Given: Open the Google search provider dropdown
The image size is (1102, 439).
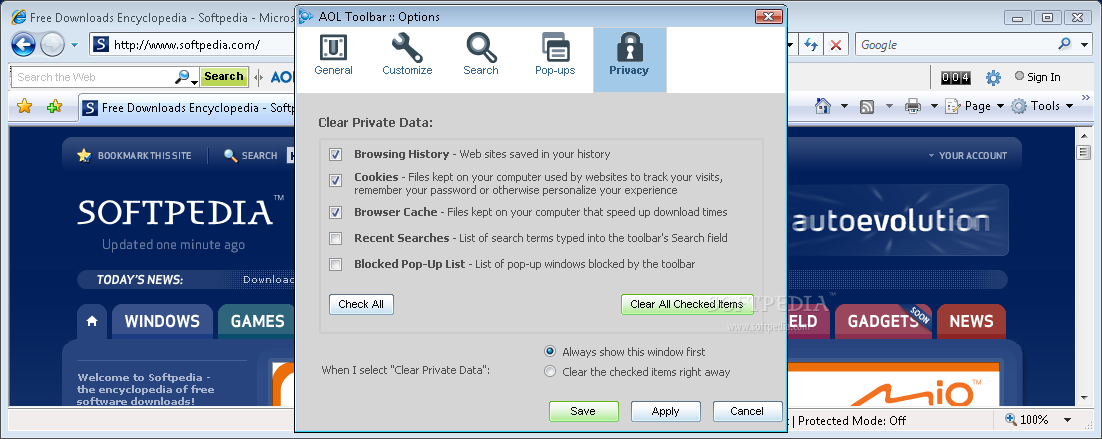Looking at the screenshot, I should pyautogui.click(x=1084, y=45).
